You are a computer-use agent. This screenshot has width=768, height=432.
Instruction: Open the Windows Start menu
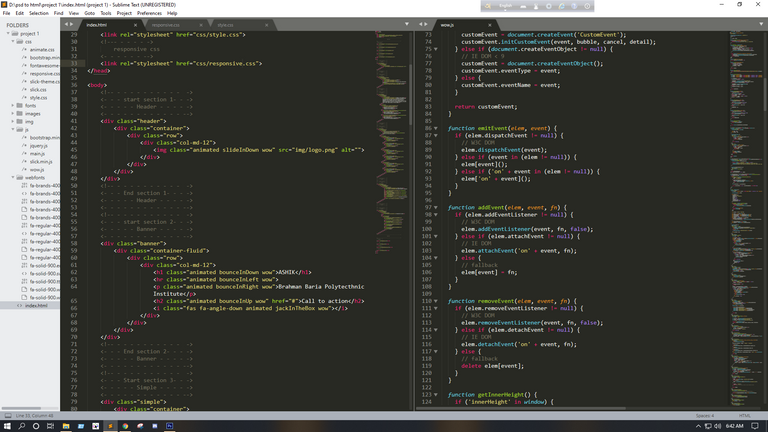[x=7, y=426]
